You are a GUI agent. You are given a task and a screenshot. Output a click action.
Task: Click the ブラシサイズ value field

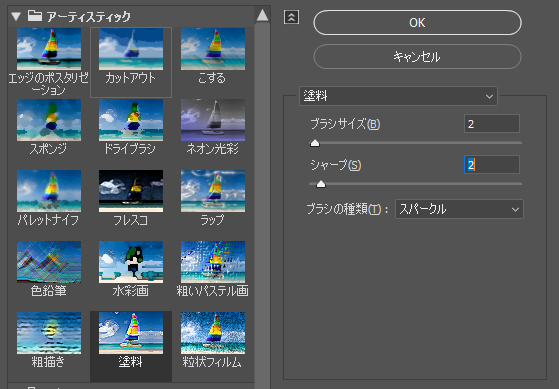pyautogui.click(x=492, y=124)
